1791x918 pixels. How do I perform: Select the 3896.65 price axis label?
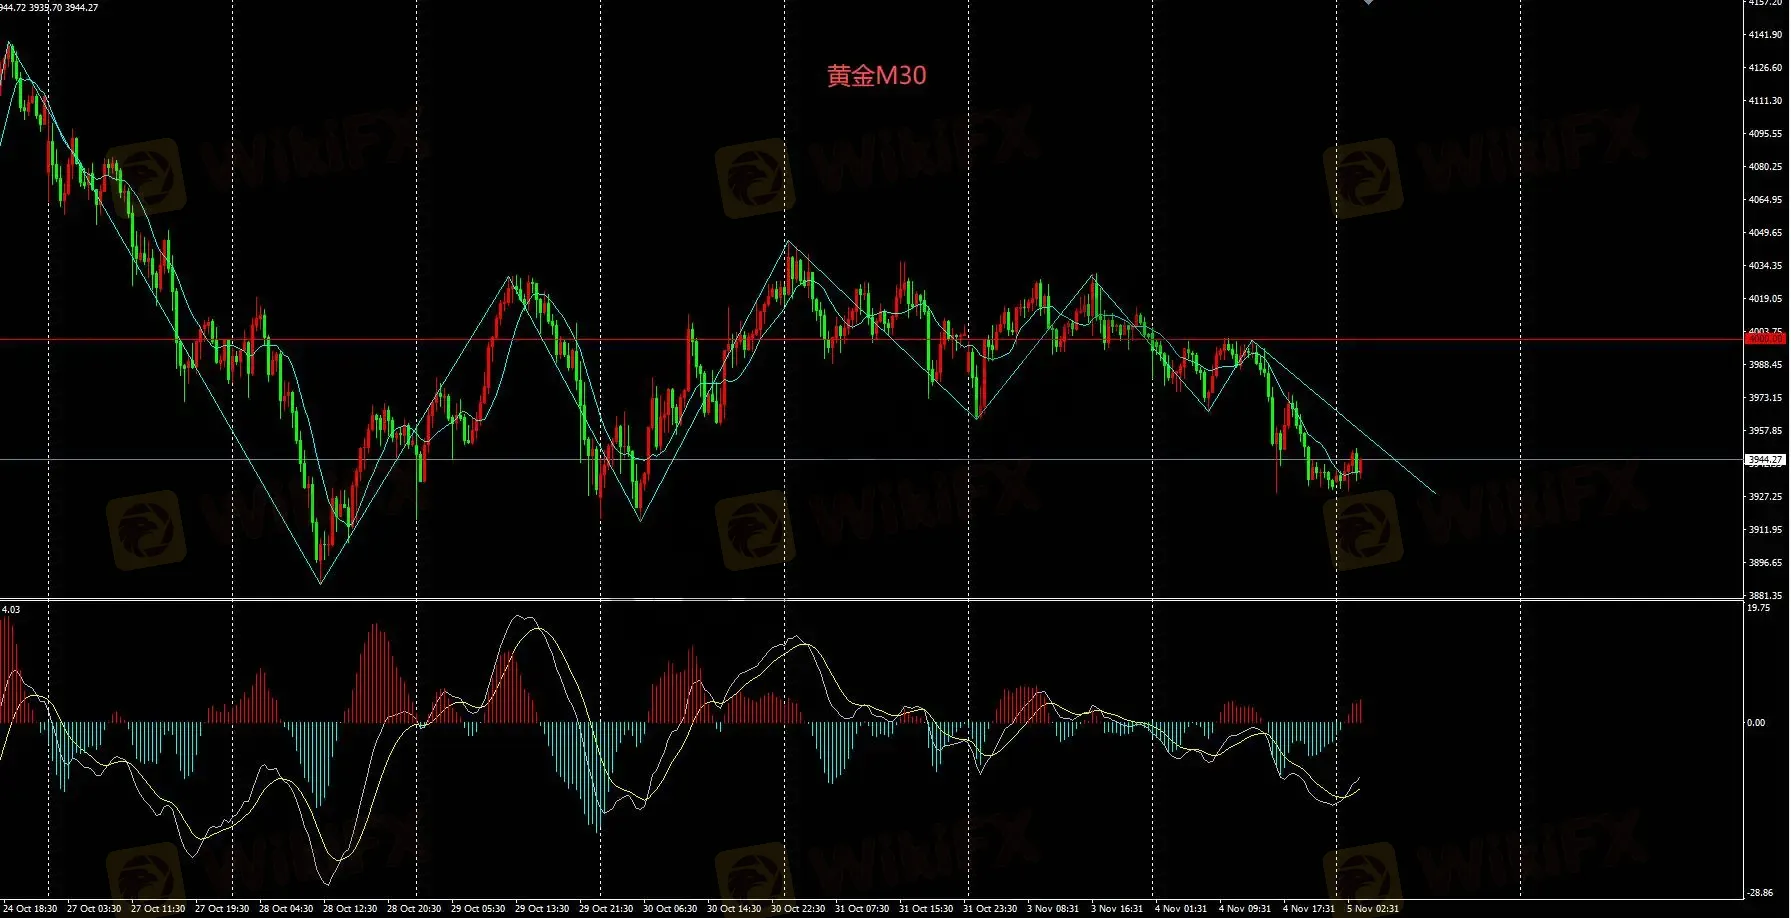pyautogui.click(x=1765, y=563)
